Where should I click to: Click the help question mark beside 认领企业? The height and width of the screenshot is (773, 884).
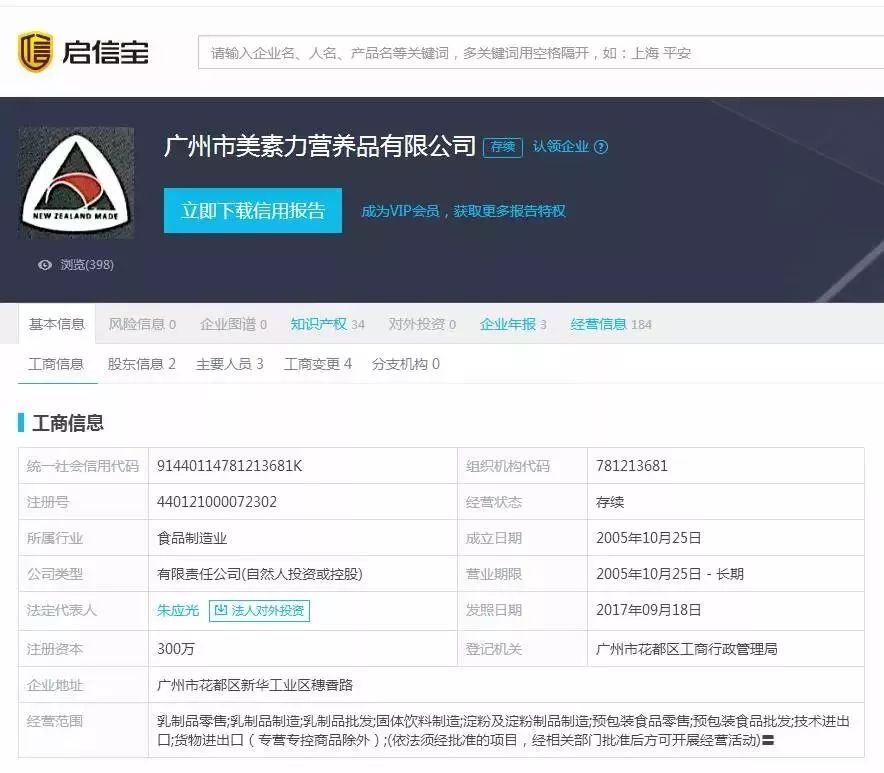[601, 147]
